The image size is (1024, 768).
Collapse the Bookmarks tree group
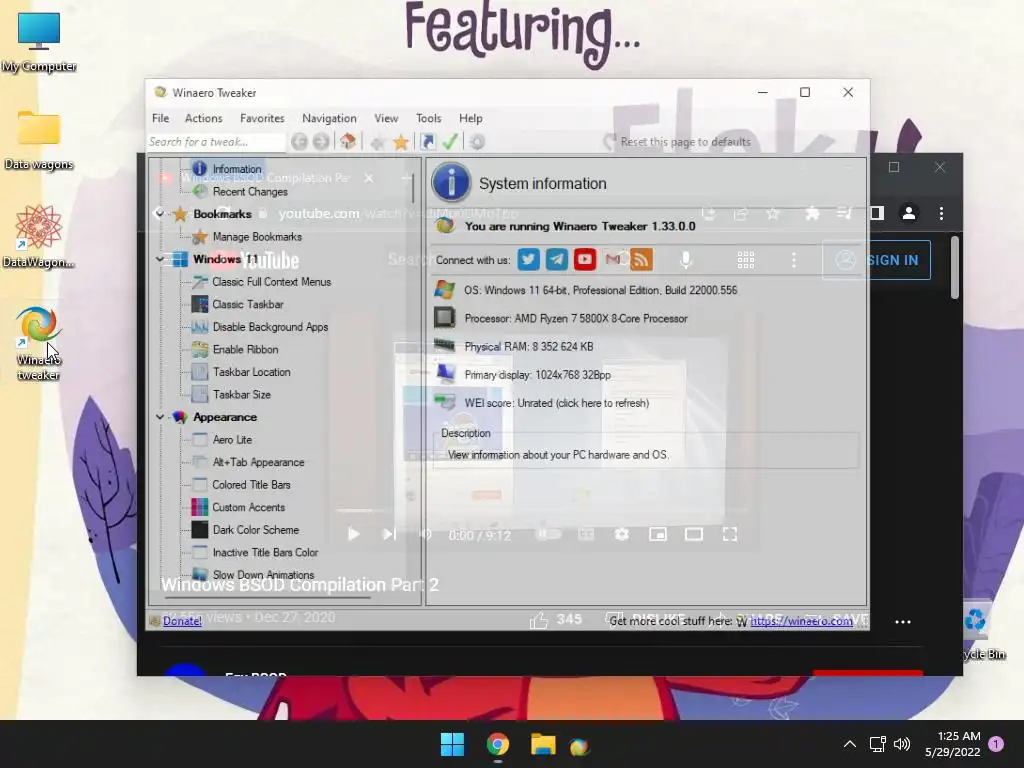[159, 214]
